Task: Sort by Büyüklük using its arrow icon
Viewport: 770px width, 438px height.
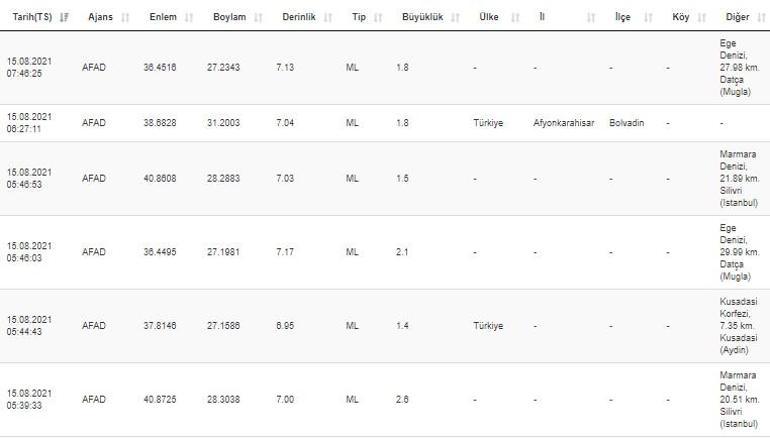Action: tap(455, 18)
